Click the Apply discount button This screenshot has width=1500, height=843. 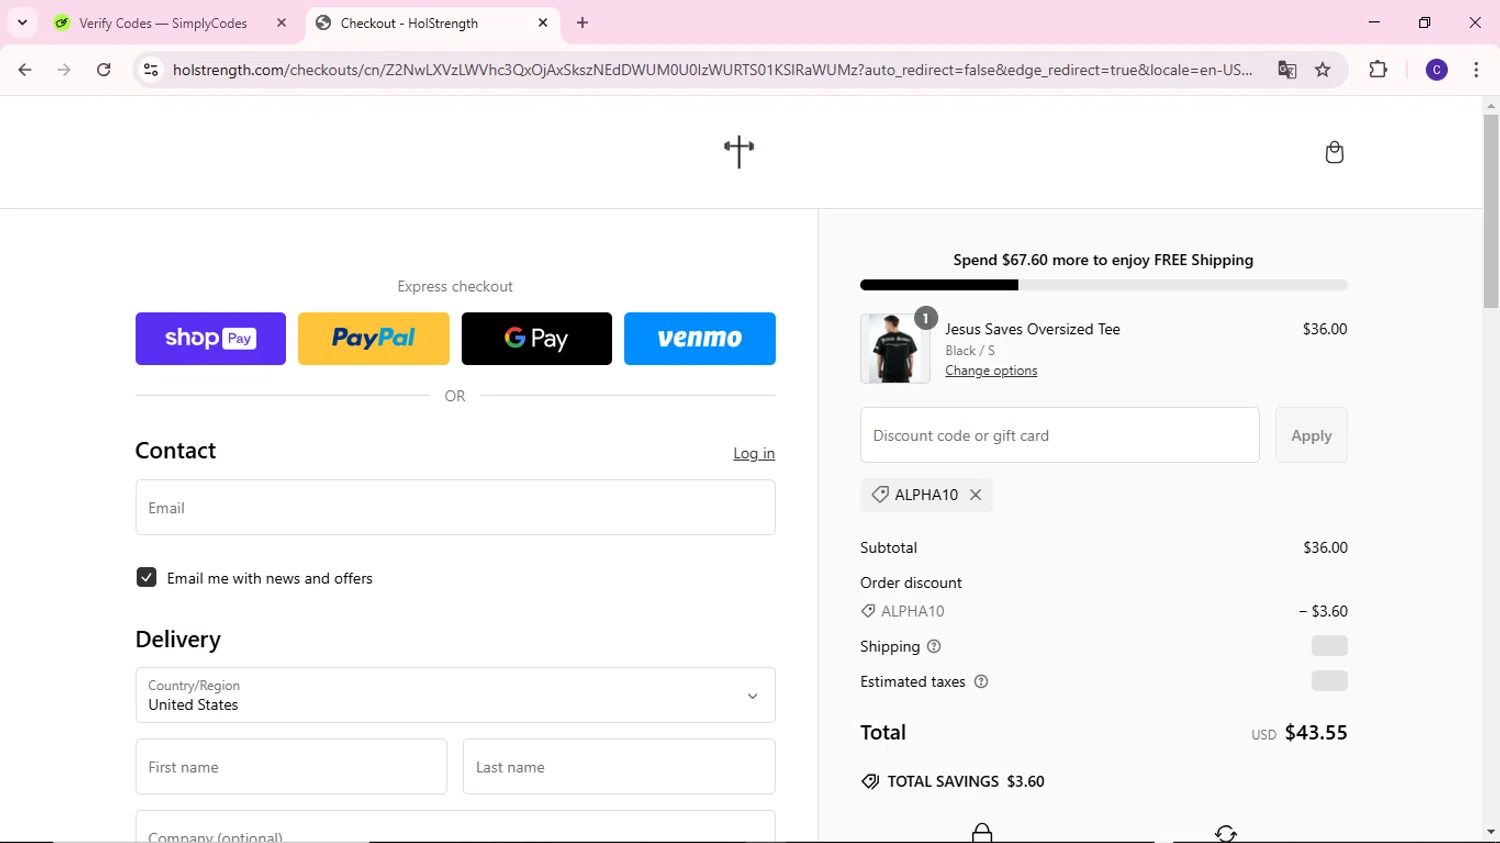[x=1311, y=435]
